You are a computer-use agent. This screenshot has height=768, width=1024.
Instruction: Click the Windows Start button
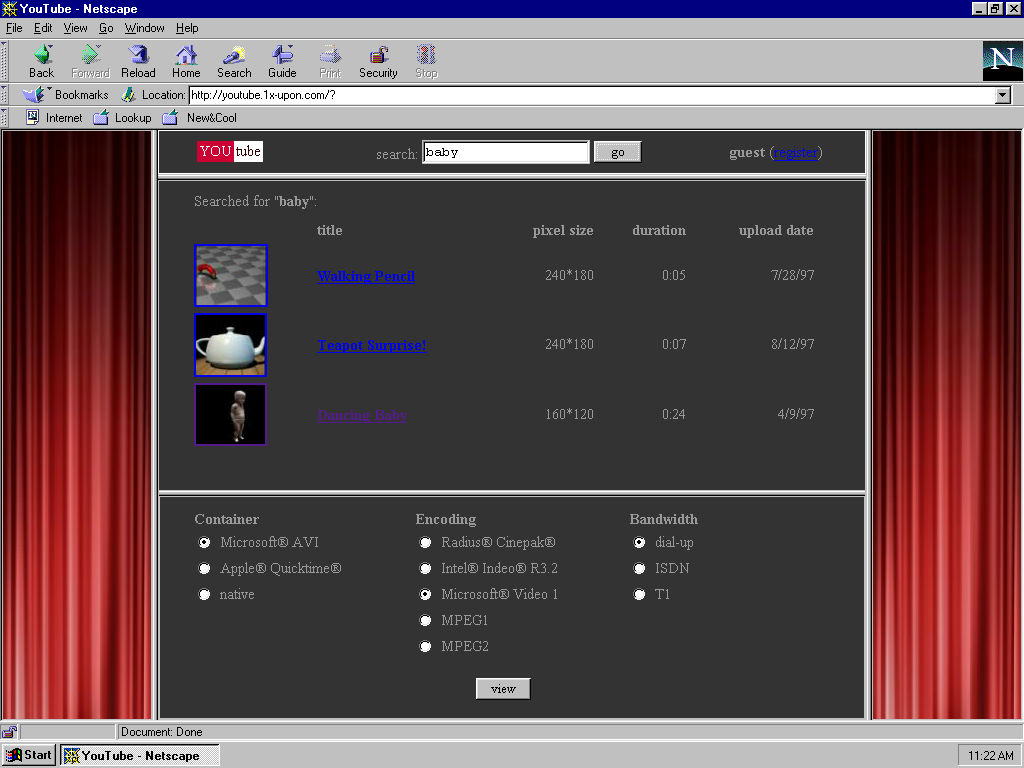tap(29, 755)
